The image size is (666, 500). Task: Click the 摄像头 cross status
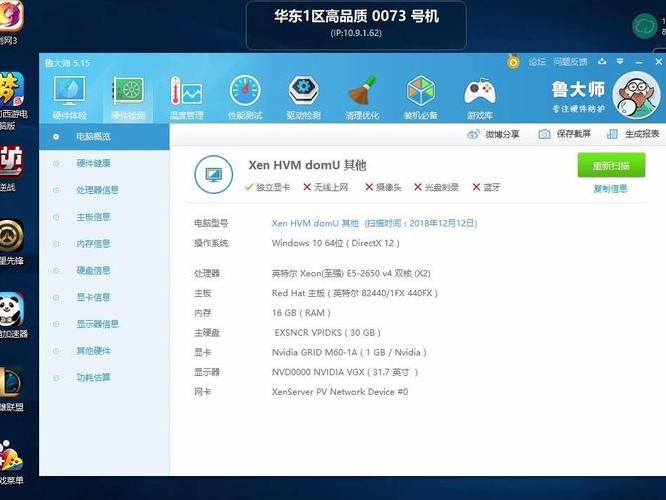pyautogui.click(x=383, y=187)
